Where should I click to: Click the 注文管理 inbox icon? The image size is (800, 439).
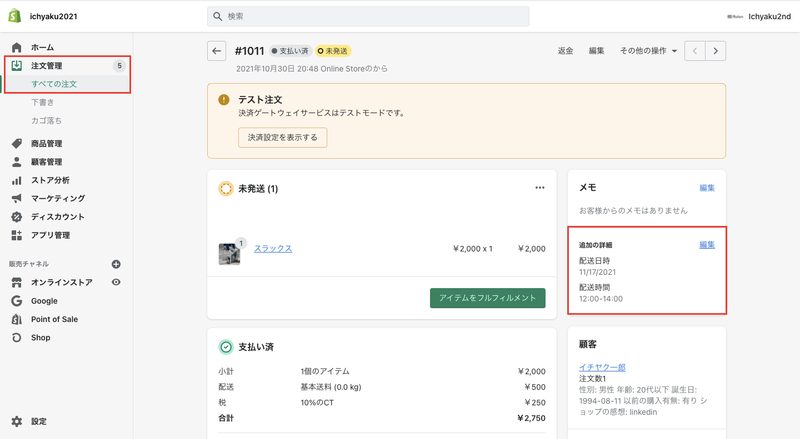tap(16, 65)
